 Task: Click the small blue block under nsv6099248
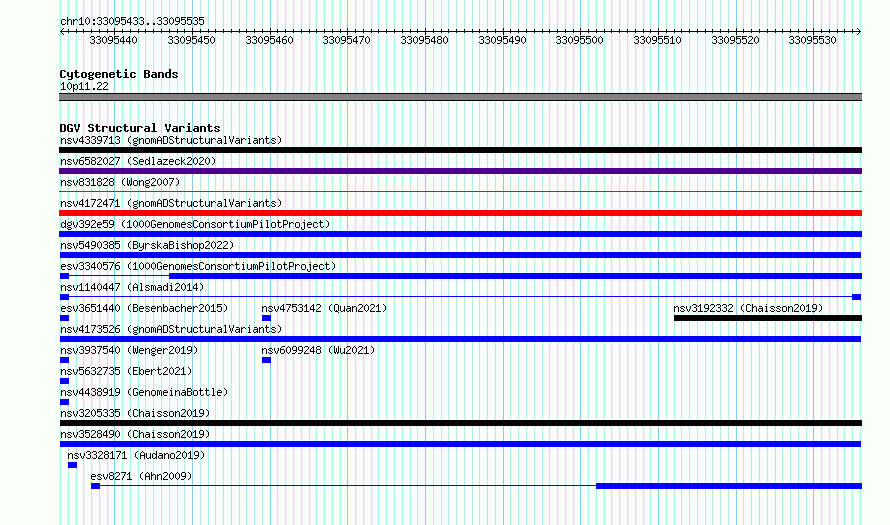point(266,360)
